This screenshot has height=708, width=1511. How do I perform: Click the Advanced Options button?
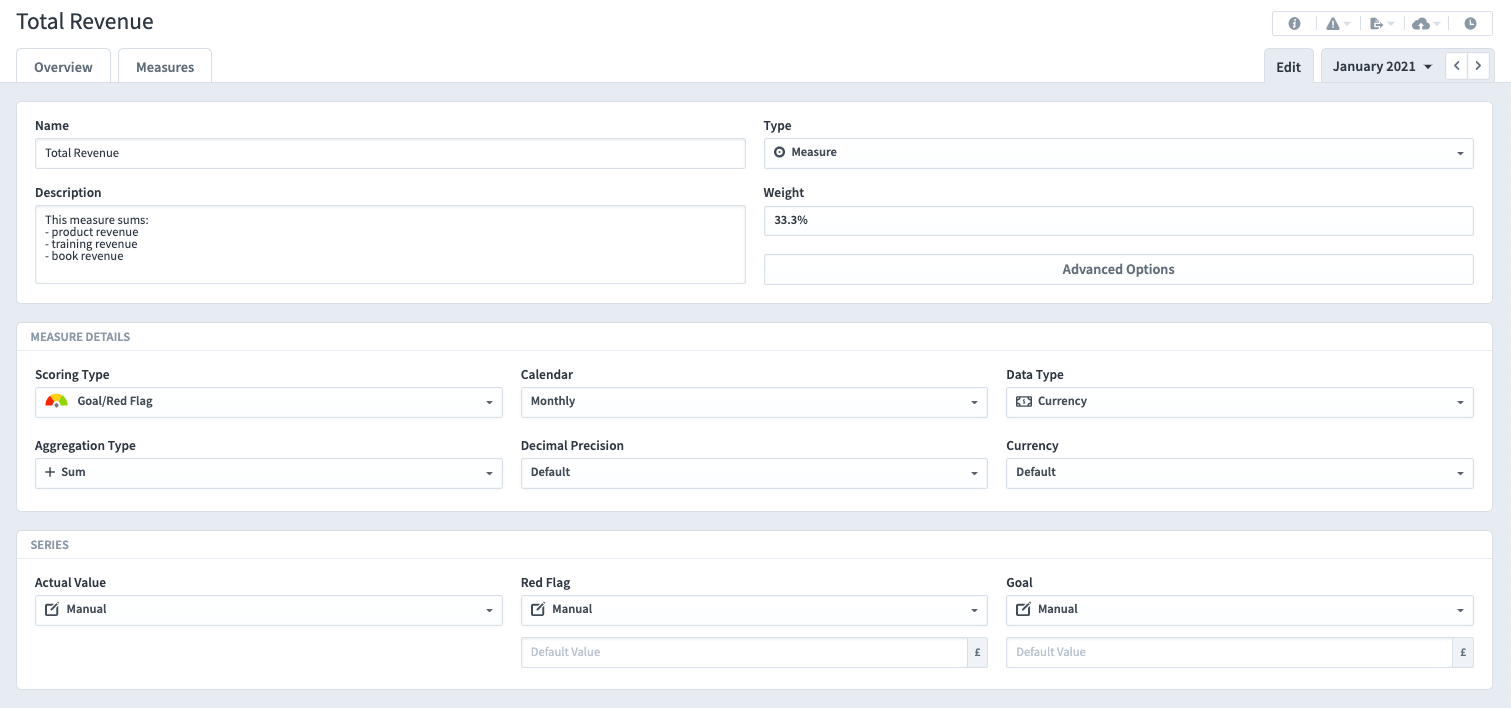point(1118,270)
